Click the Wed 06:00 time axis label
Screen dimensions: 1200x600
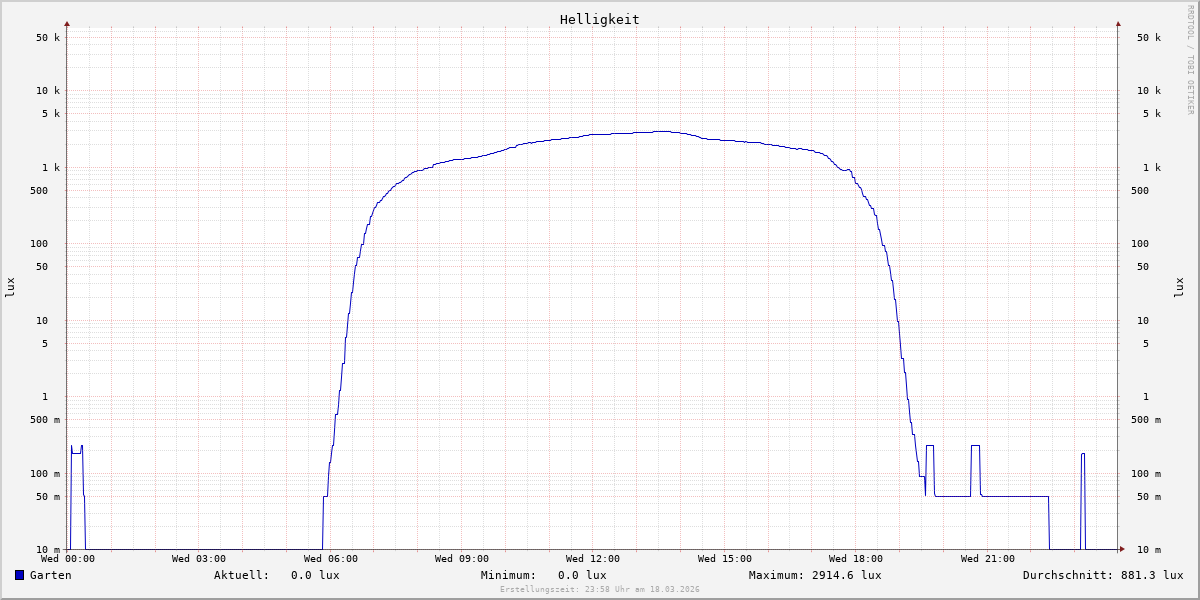(330, 559)
